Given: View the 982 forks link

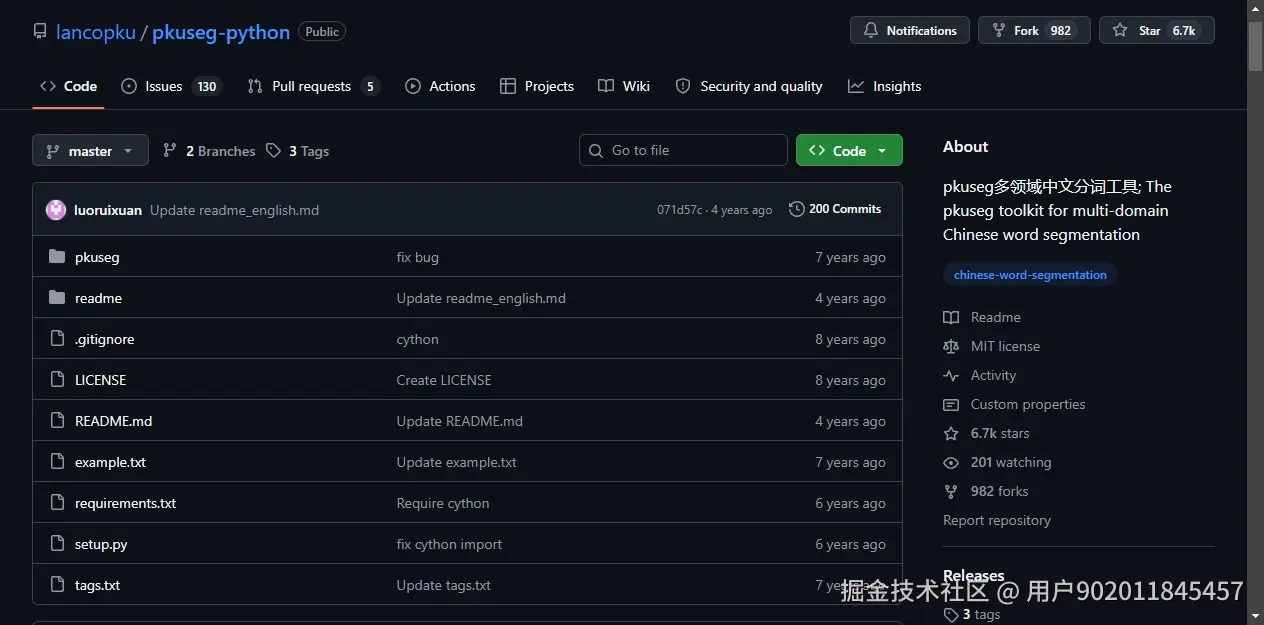Looking at the screenshot, I should pos(986,491).
